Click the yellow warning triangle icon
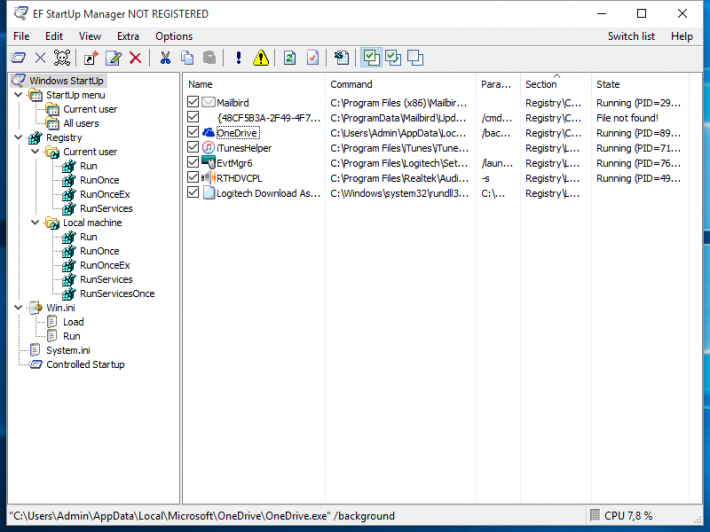 click(261, 58)
